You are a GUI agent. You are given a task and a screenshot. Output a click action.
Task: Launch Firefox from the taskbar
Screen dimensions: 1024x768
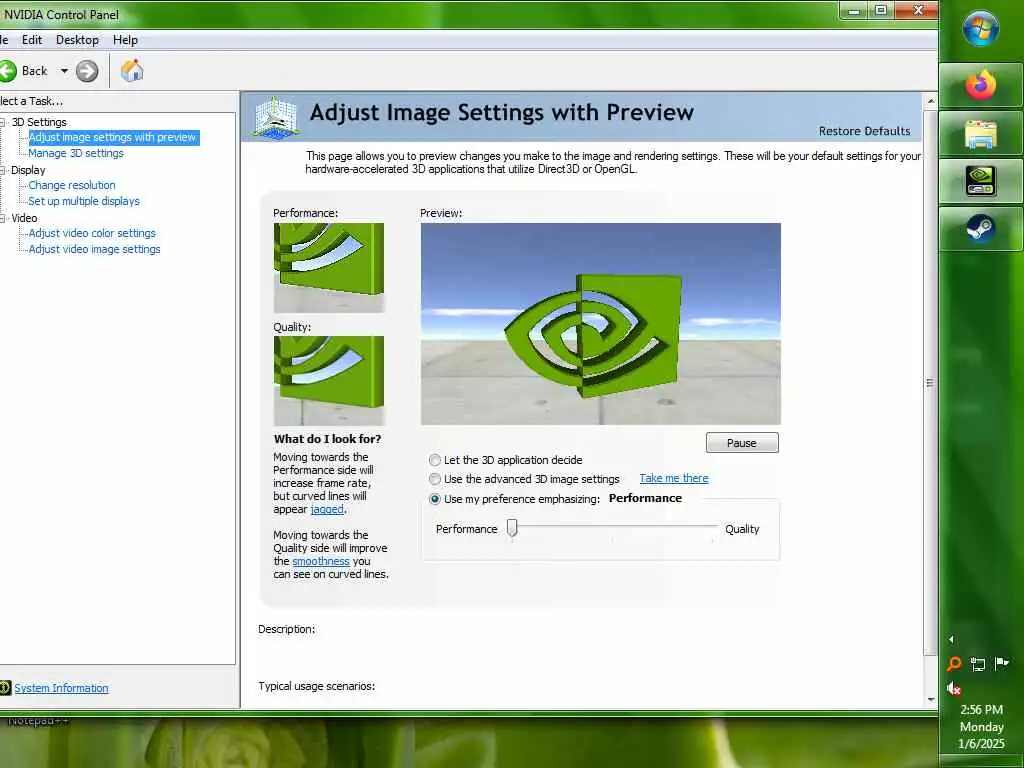[981, 86]
